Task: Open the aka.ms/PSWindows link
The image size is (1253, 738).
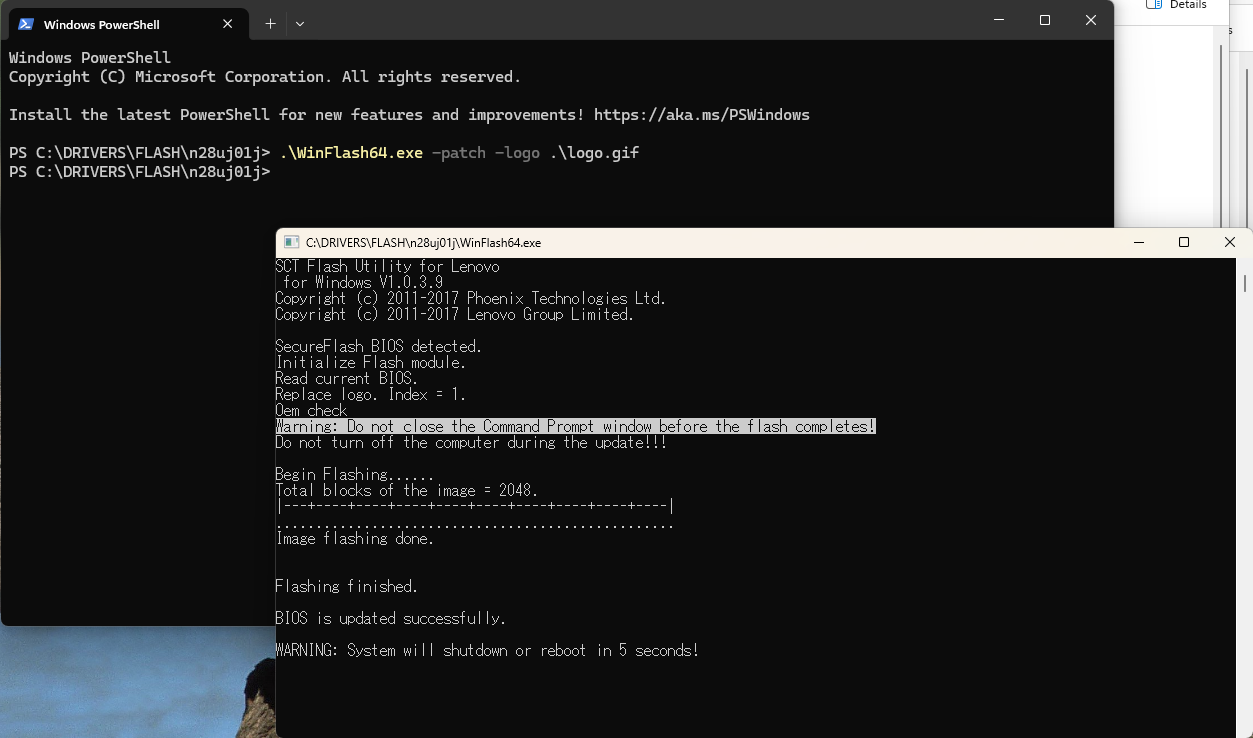Action: pyautogui.click(x=701, y=115)
